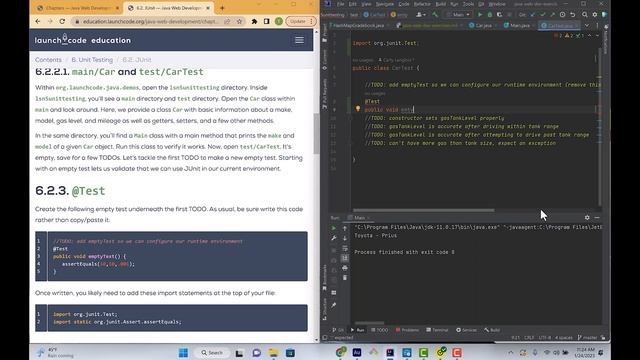Open Run panel settings gear
640x360 pixels.
click(587, 218)
